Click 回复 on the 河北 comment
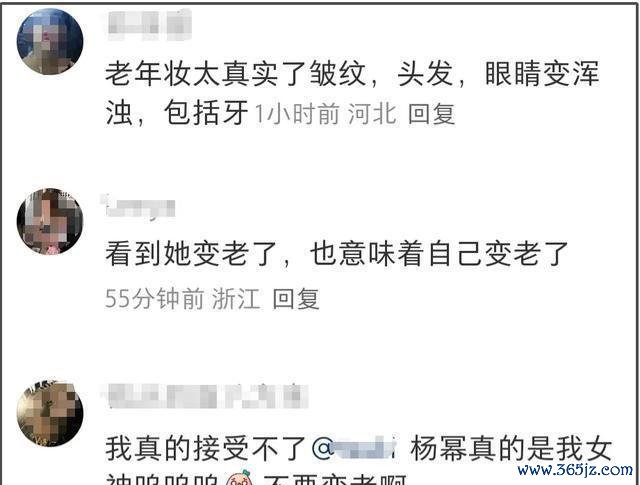This screenshot has height=485, width=640. (x=431, y=113)
